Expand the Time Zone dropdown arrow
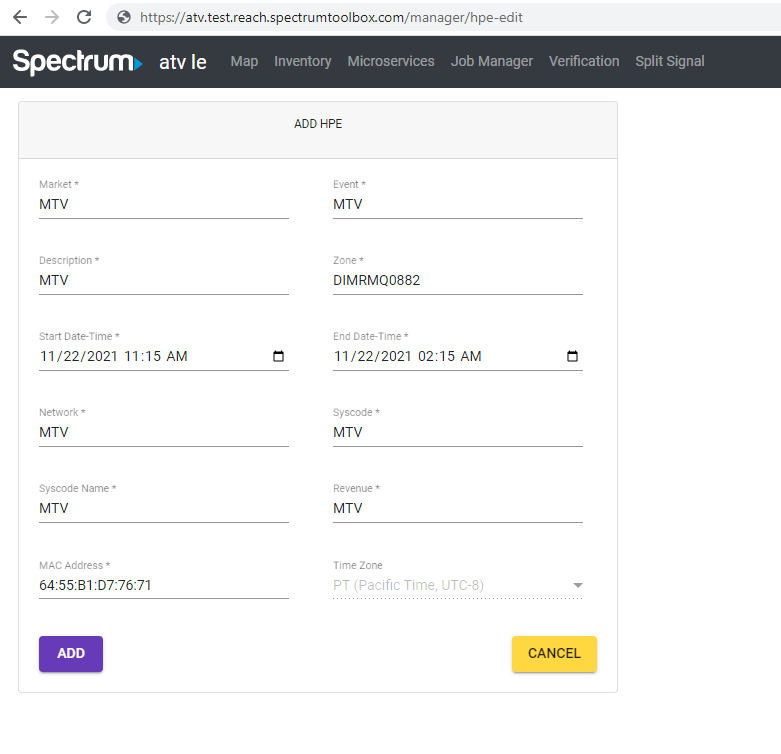The height and width of the screenshot is (754, 781). (x=577, y=585)
